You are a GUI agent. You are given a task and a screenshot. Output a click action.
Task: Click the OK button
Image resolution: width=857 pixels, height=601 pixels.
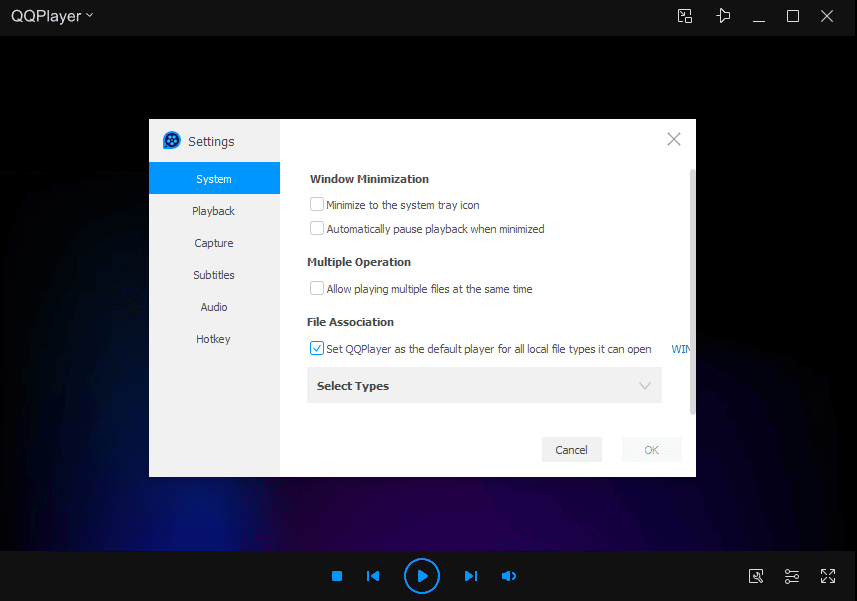coord(651,450)
